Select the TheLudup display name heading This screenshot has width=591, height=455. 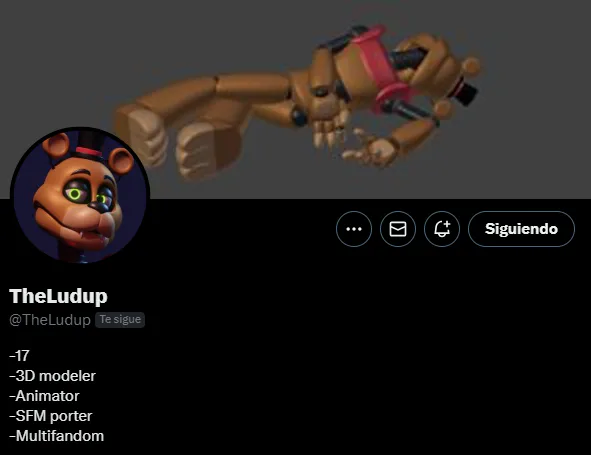click(x=58, y=296)
